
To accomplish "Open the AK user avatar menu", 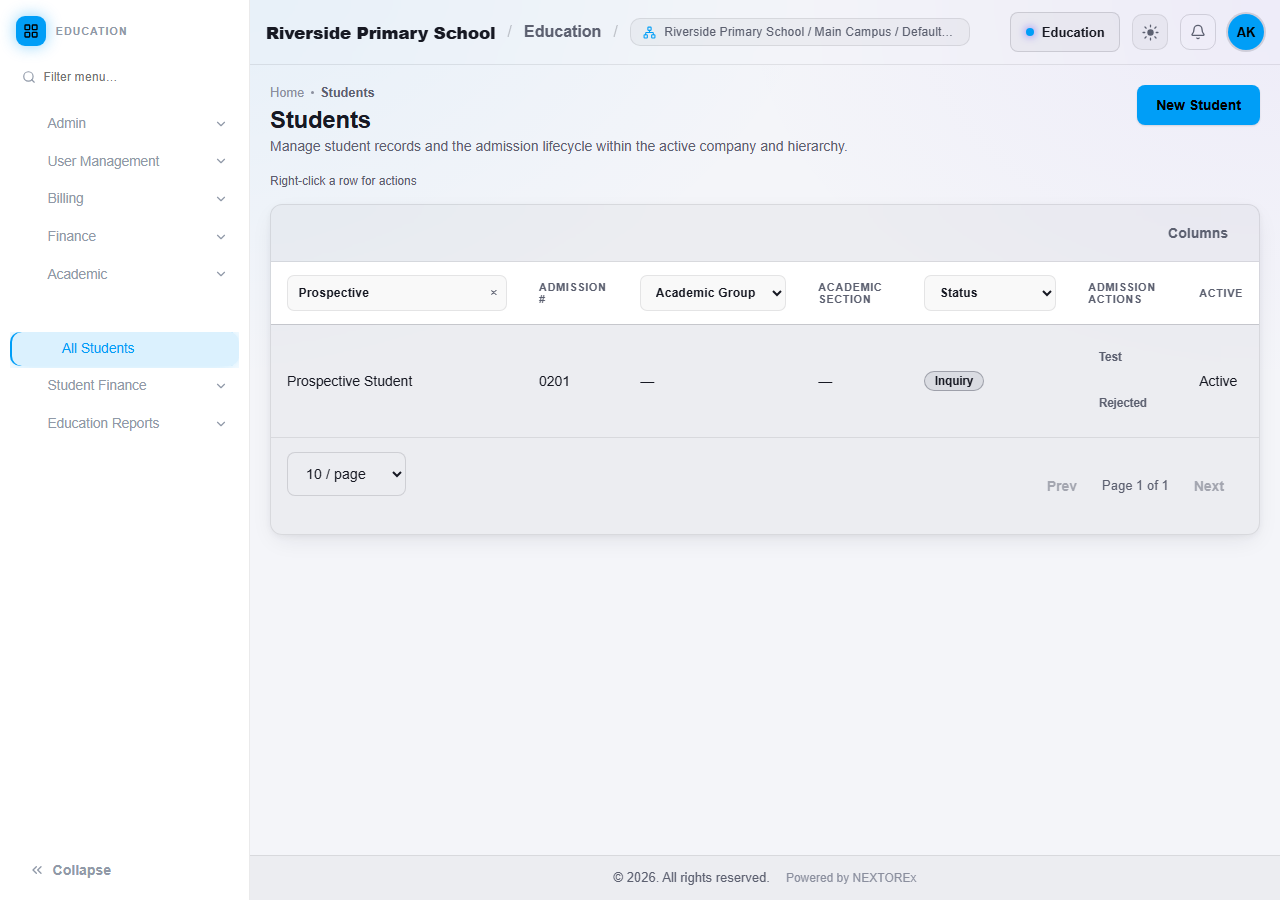I will (1246, 32).
